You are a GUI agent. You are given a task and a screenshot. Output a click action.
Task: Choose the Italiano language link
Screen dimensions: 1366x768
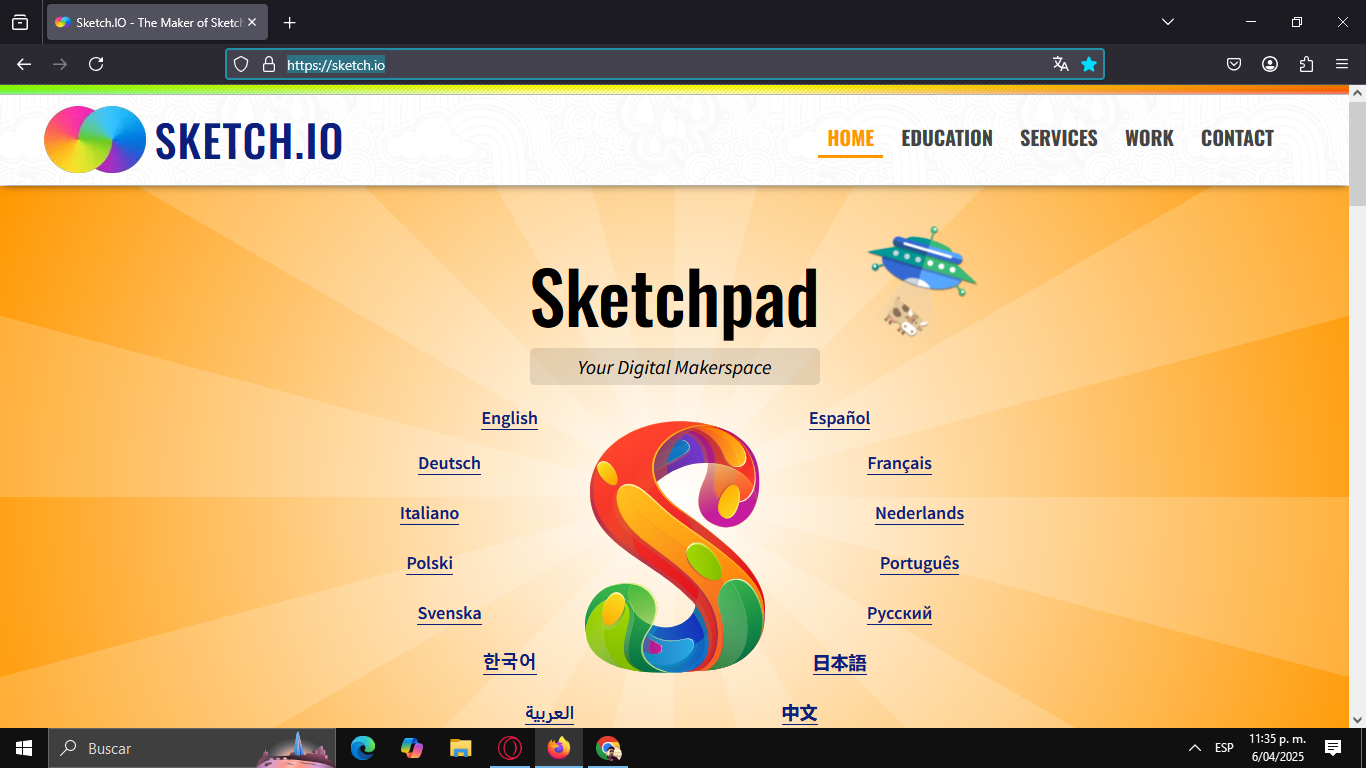click(430, 513)
